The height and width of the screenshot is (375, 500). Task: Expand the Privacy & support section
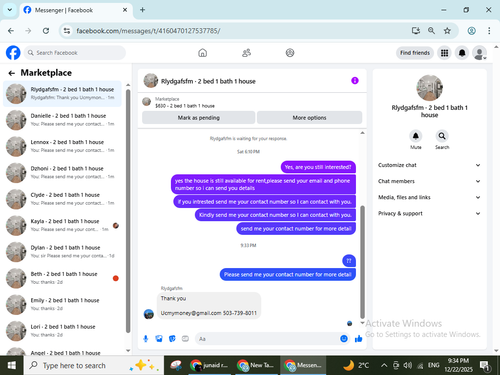coord(429,213)
